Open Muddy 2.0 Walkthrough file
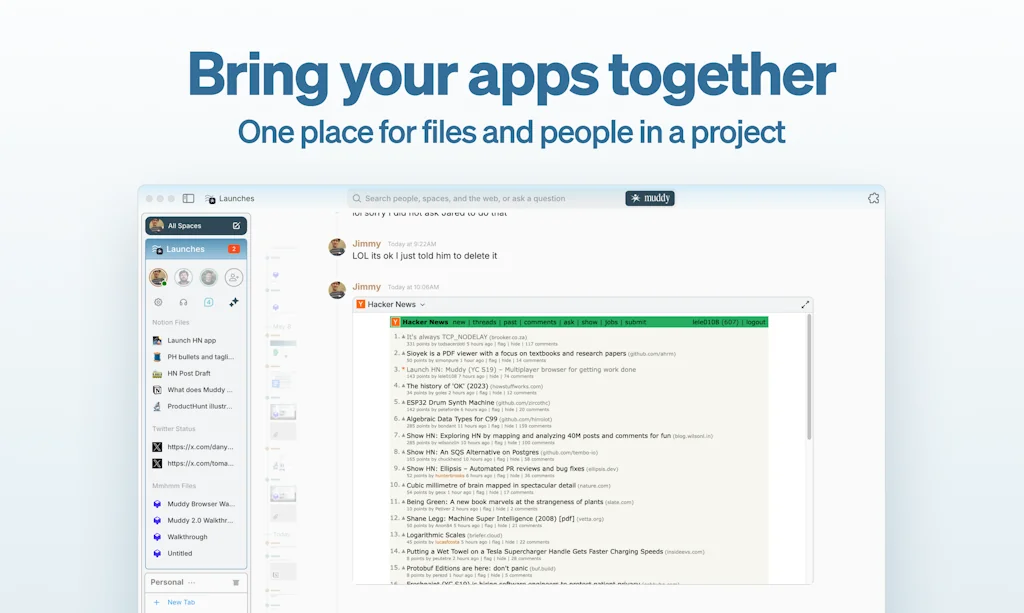Viewport: 1024px width, 613px height. pos(200,520)
